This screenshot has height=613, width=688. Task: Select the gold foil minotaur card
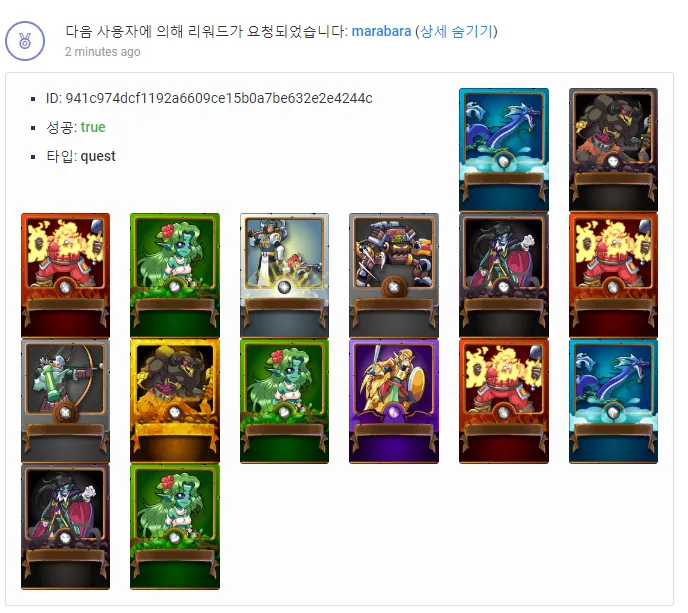pyautogui.click(x=175, y=401)
